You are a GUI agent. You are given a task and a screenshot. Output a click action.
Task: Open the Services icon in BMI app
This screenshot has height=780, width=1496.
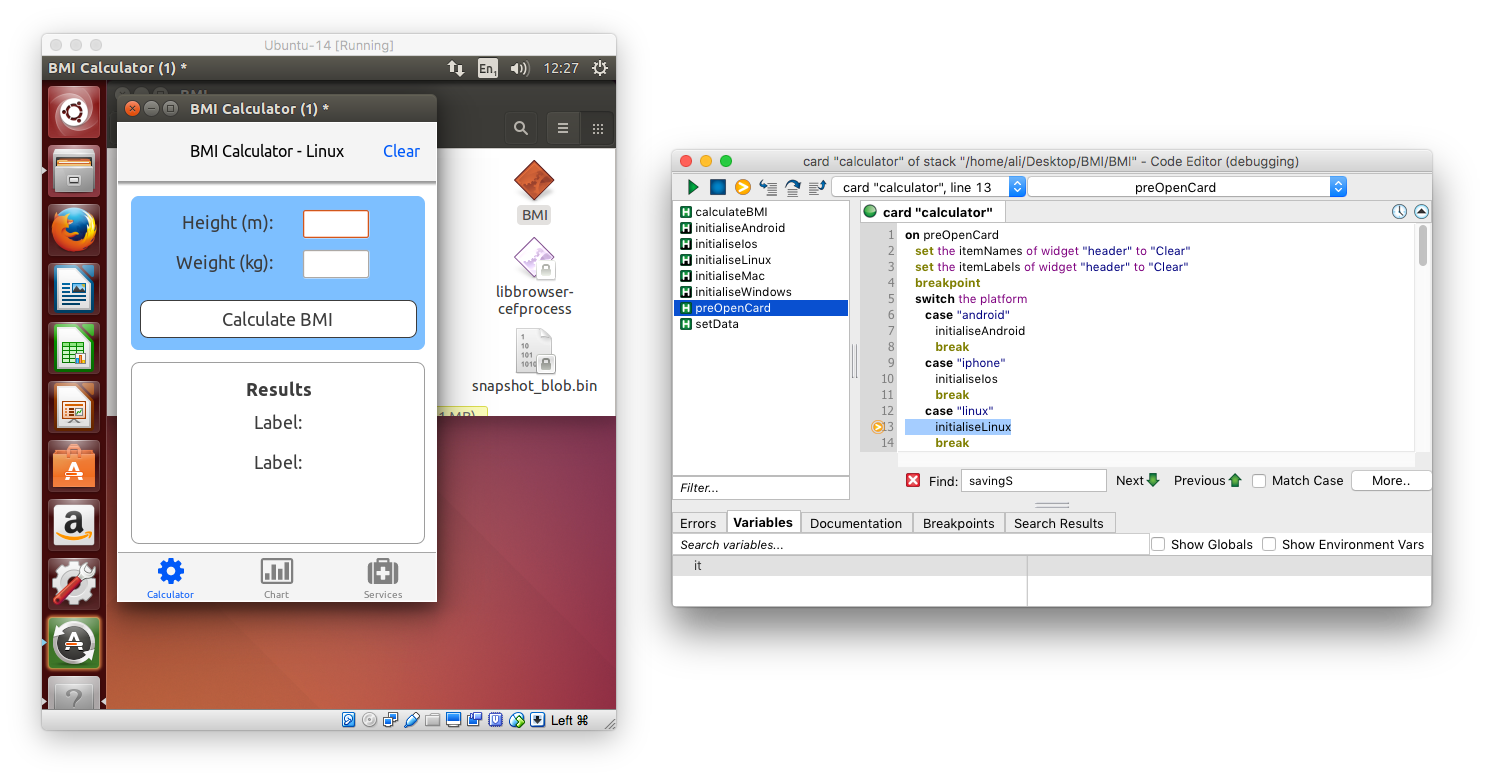pos(382,572)
